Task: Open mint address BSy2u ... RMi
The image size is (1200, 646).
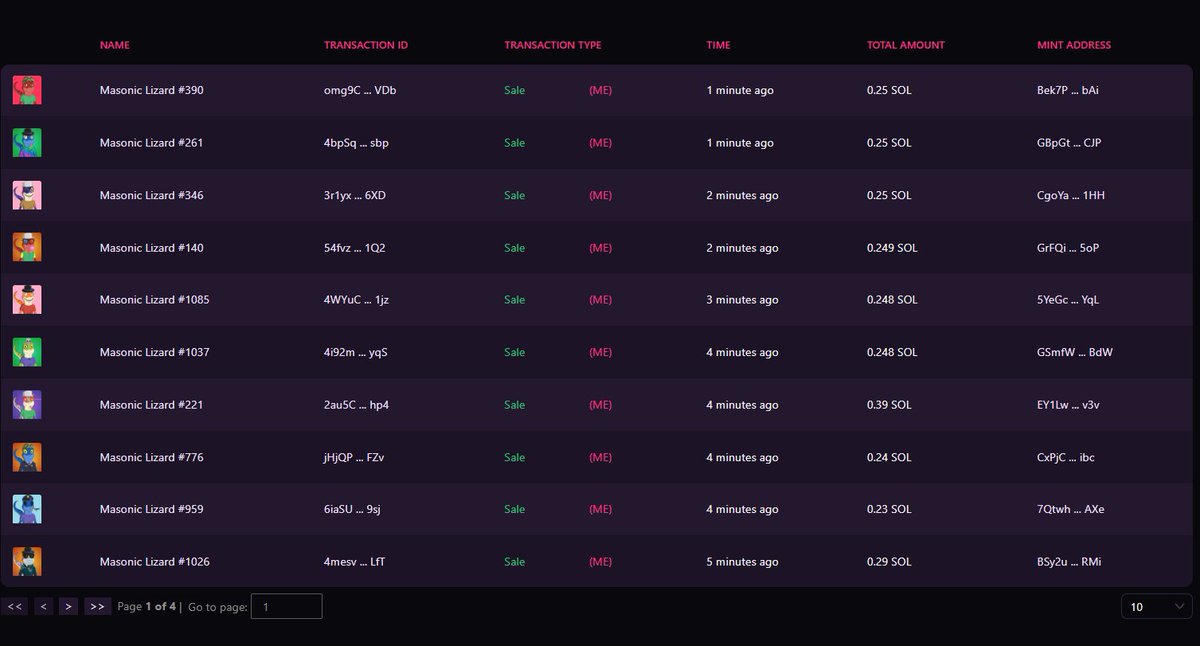Action: tap(1070, 562)
